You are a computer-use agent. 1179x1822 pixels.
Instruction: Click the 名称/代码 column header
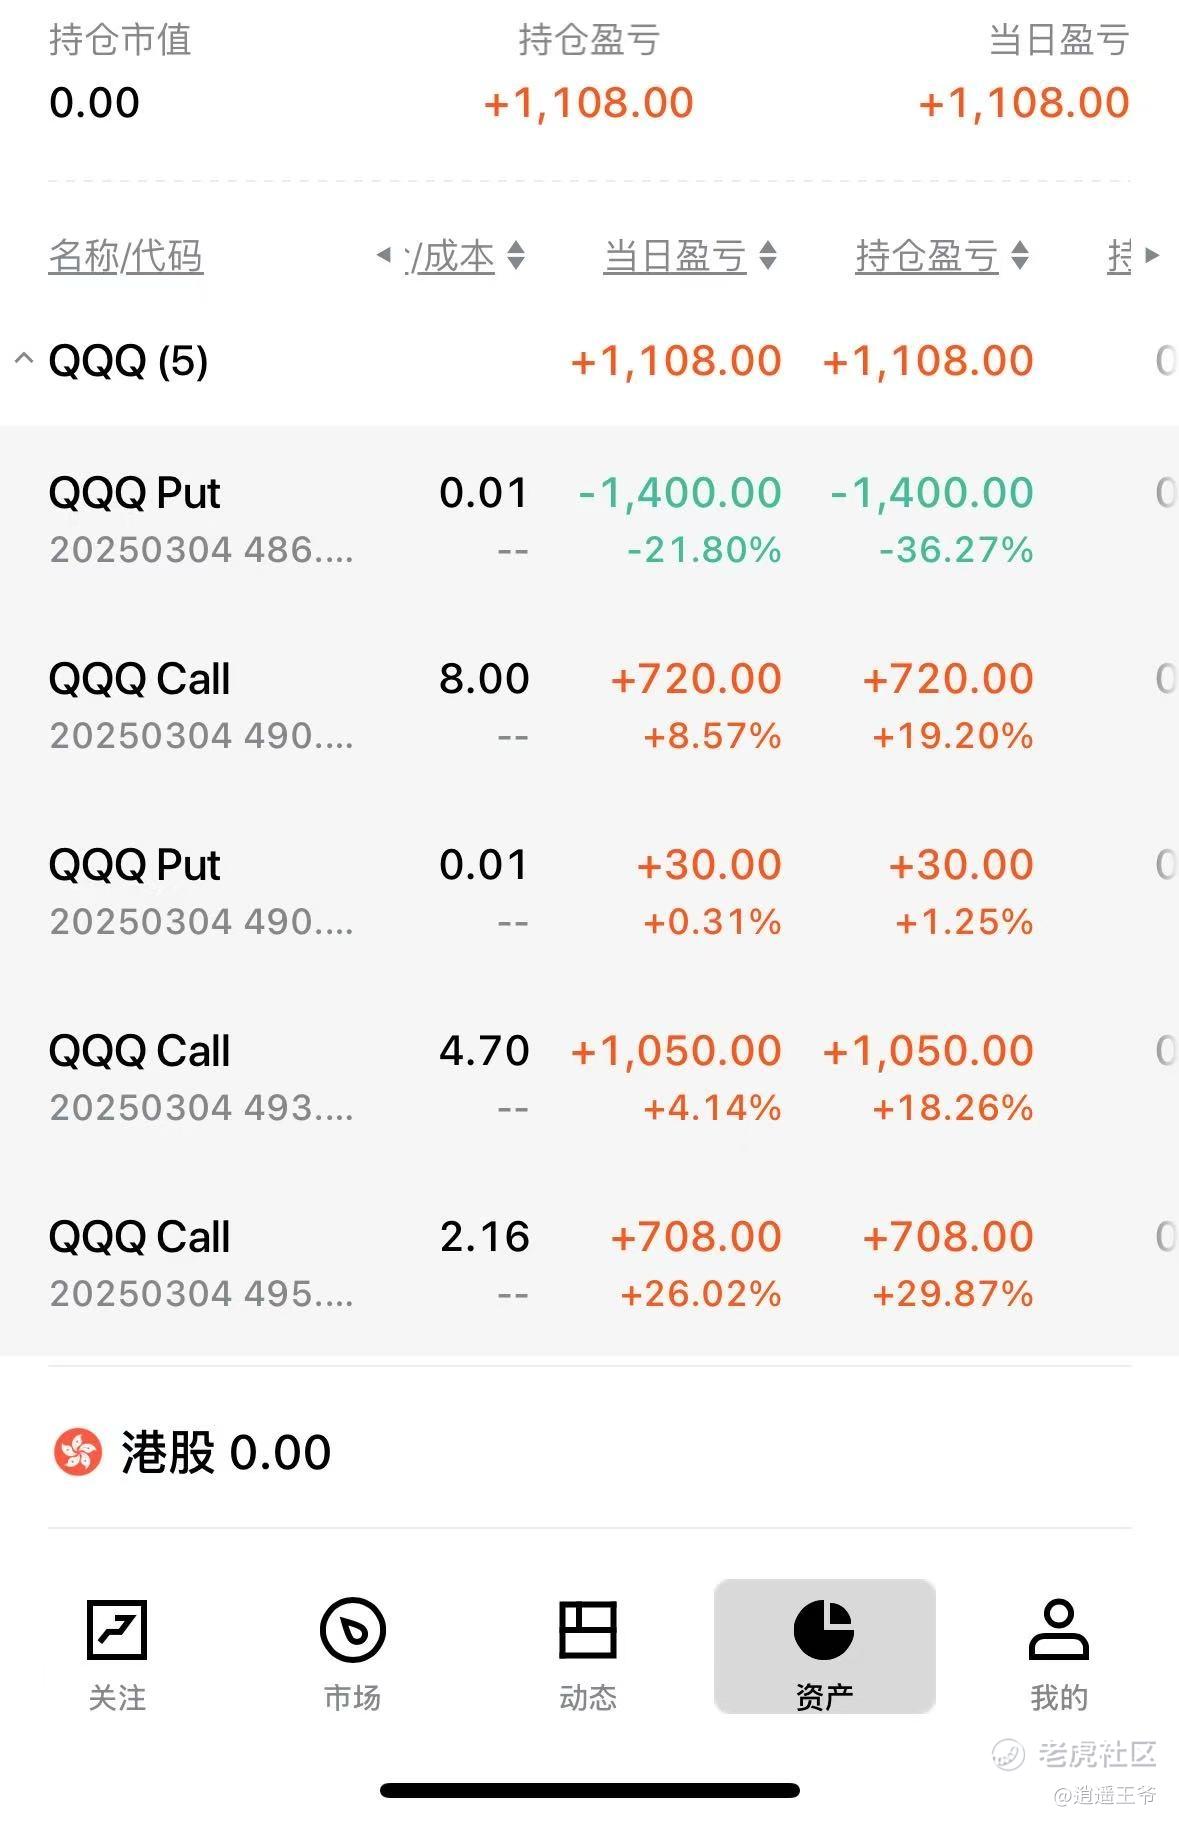126,256
